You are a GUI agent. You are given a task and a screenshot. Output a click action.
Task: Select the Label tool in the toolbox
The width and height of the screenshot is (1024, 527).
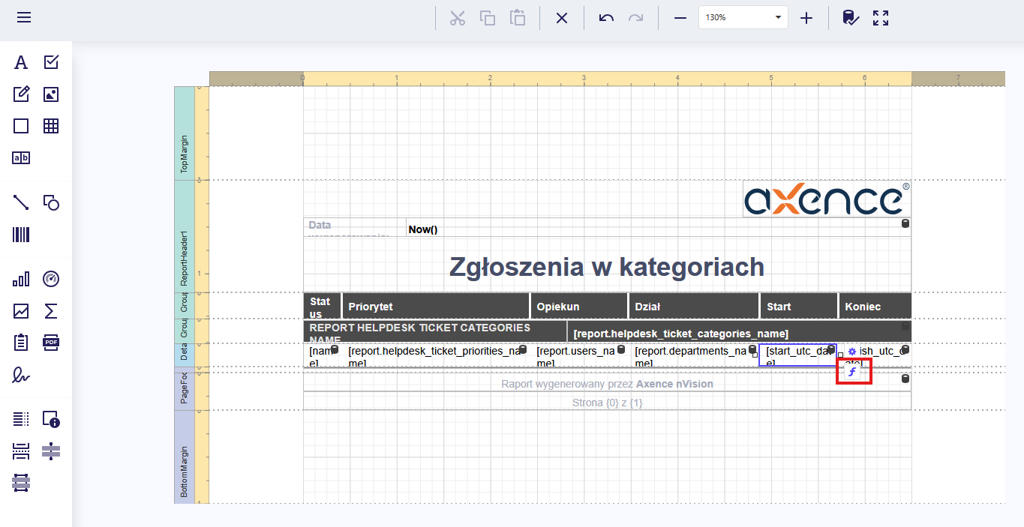pos(20,63)
